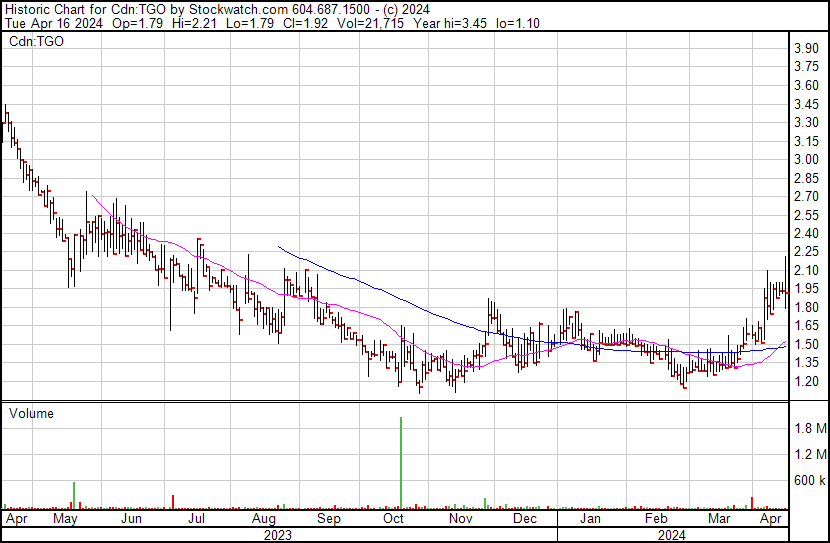Screen dimensions: 830x543
Task: Click the 'Cl=1.92' closing price text
Action: [x=304, y=23]
